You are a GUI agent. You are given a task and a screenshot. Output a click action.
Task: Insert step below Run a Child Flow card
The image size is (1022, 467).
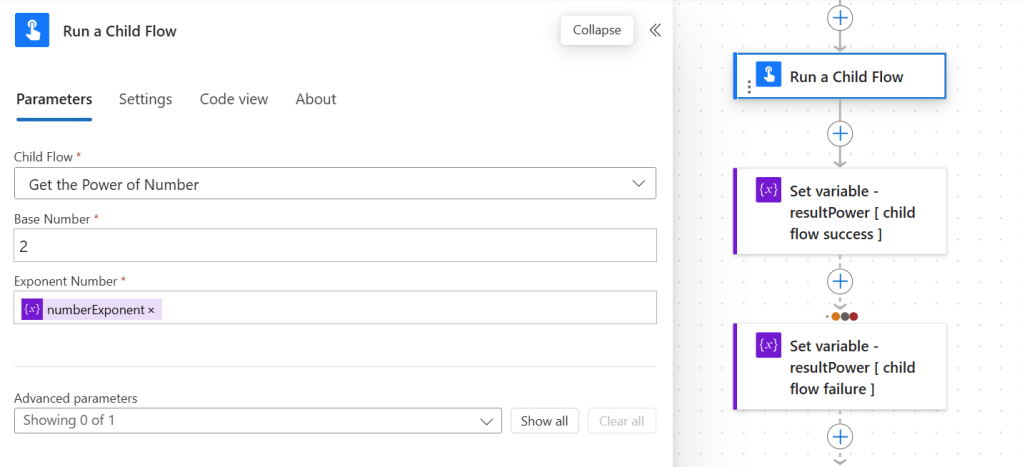point(840,133)
